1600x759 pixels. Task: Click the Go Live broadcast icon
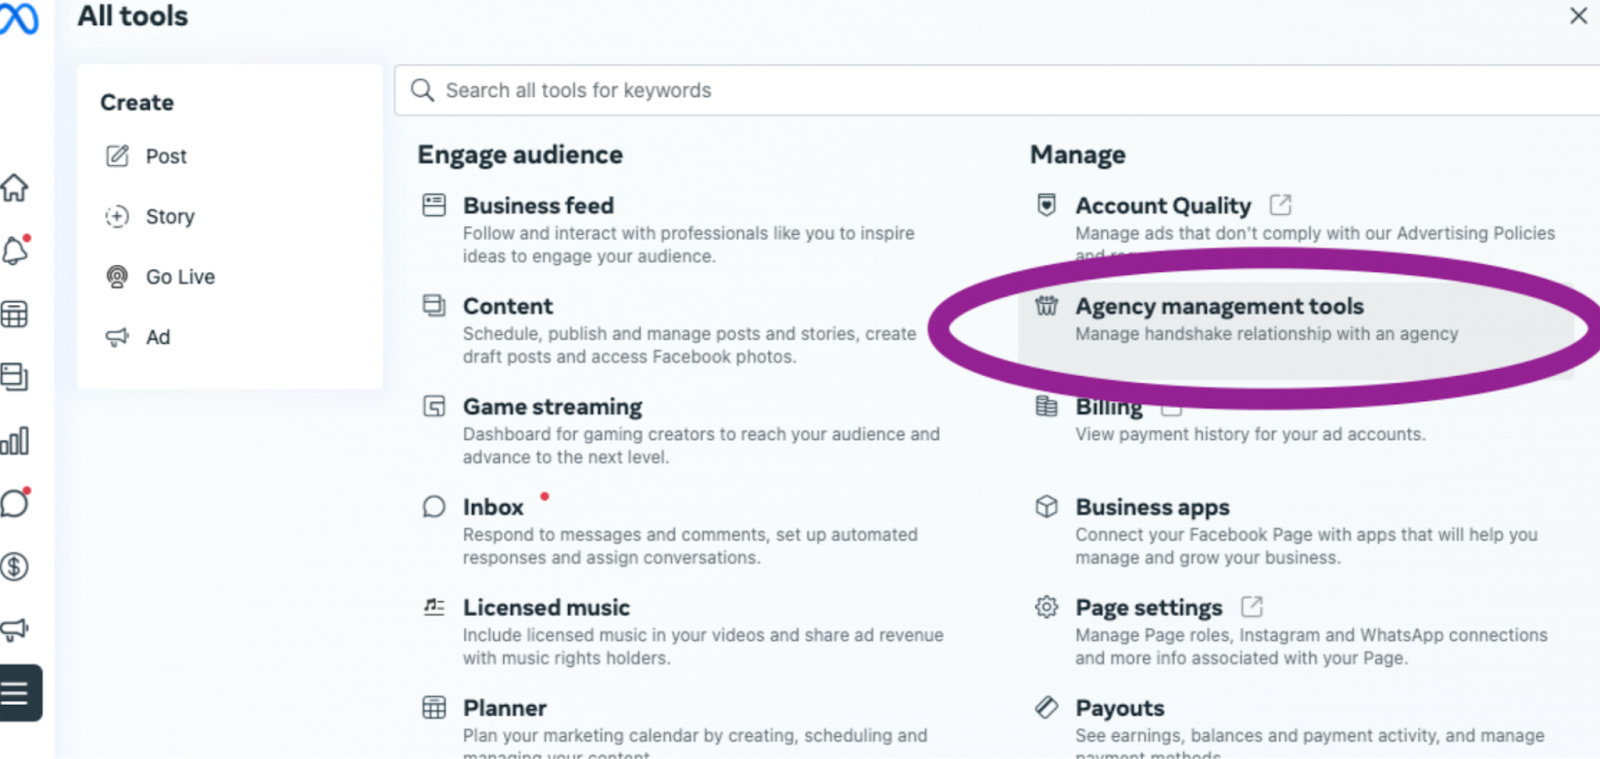click(x=117, y=277)
